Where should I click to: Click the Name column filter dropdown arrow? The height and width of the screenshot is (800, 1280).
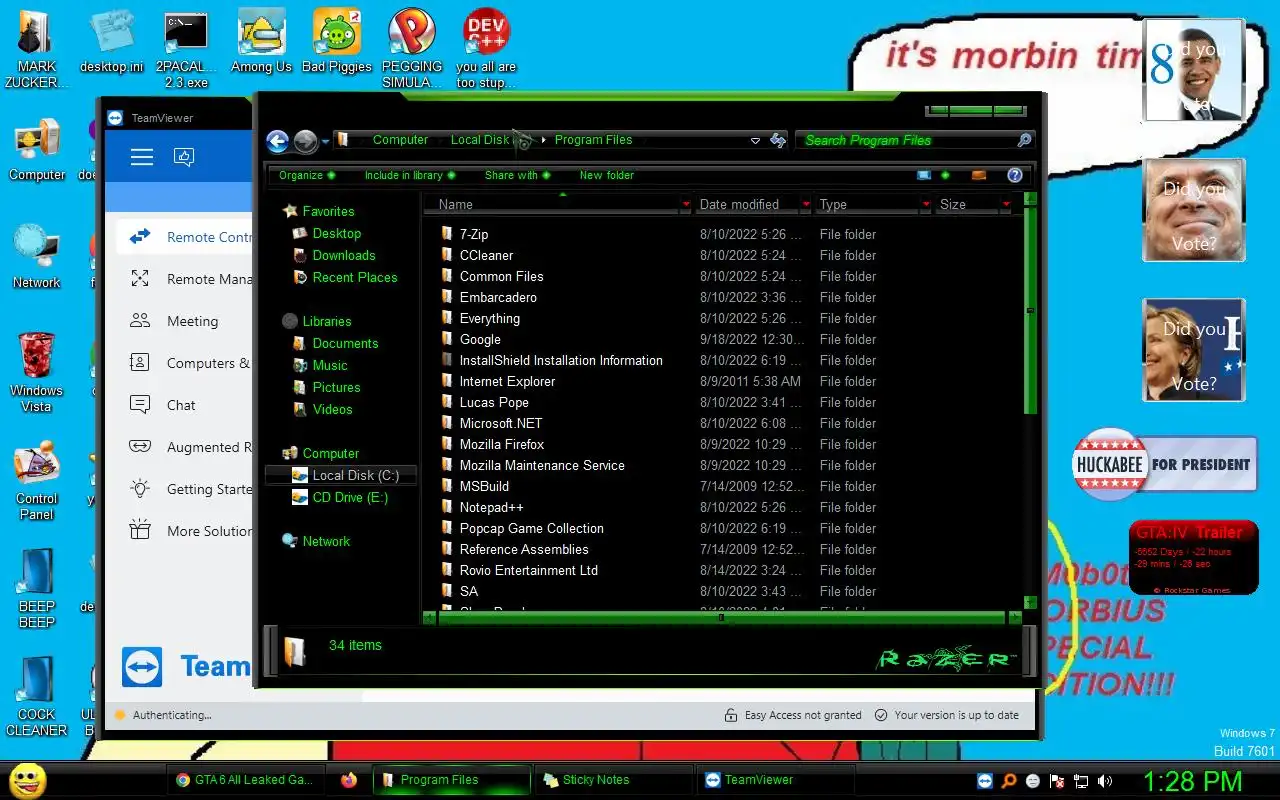pyautogui.click(x=685, y=204)
